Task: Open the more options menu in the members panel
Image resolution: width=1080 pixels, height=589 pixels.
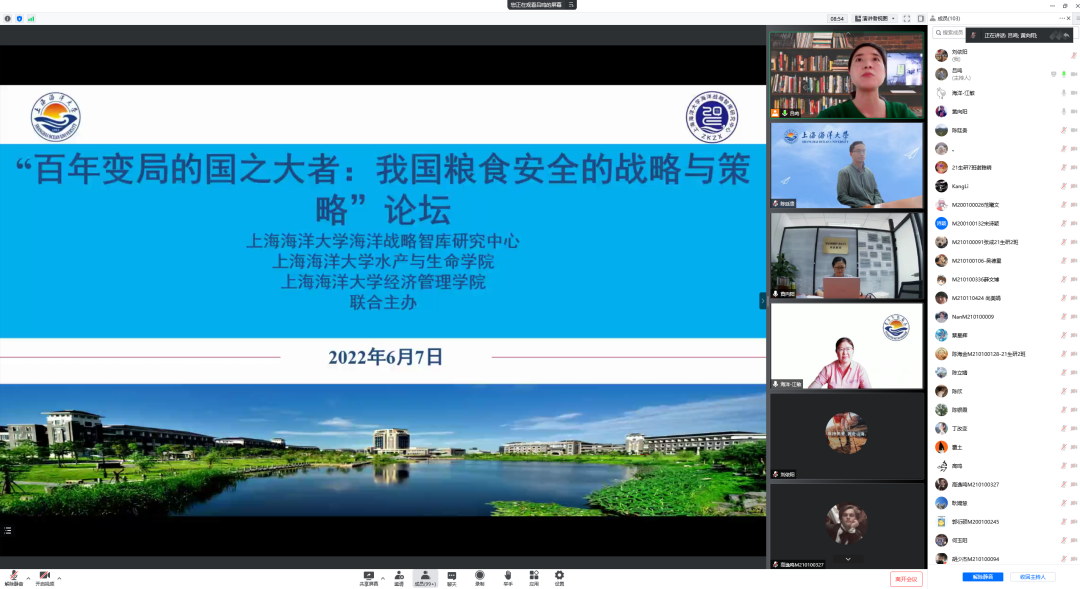Action: point(1060,17)
